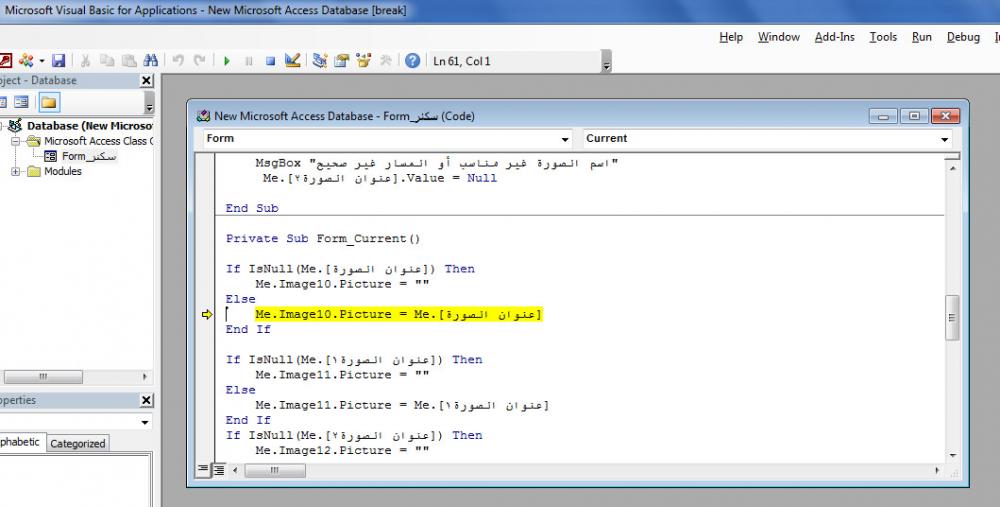Select Database (New Microsoft...) project node
The width and height of the screenshot is (1000, 507).
pos(89,126)
